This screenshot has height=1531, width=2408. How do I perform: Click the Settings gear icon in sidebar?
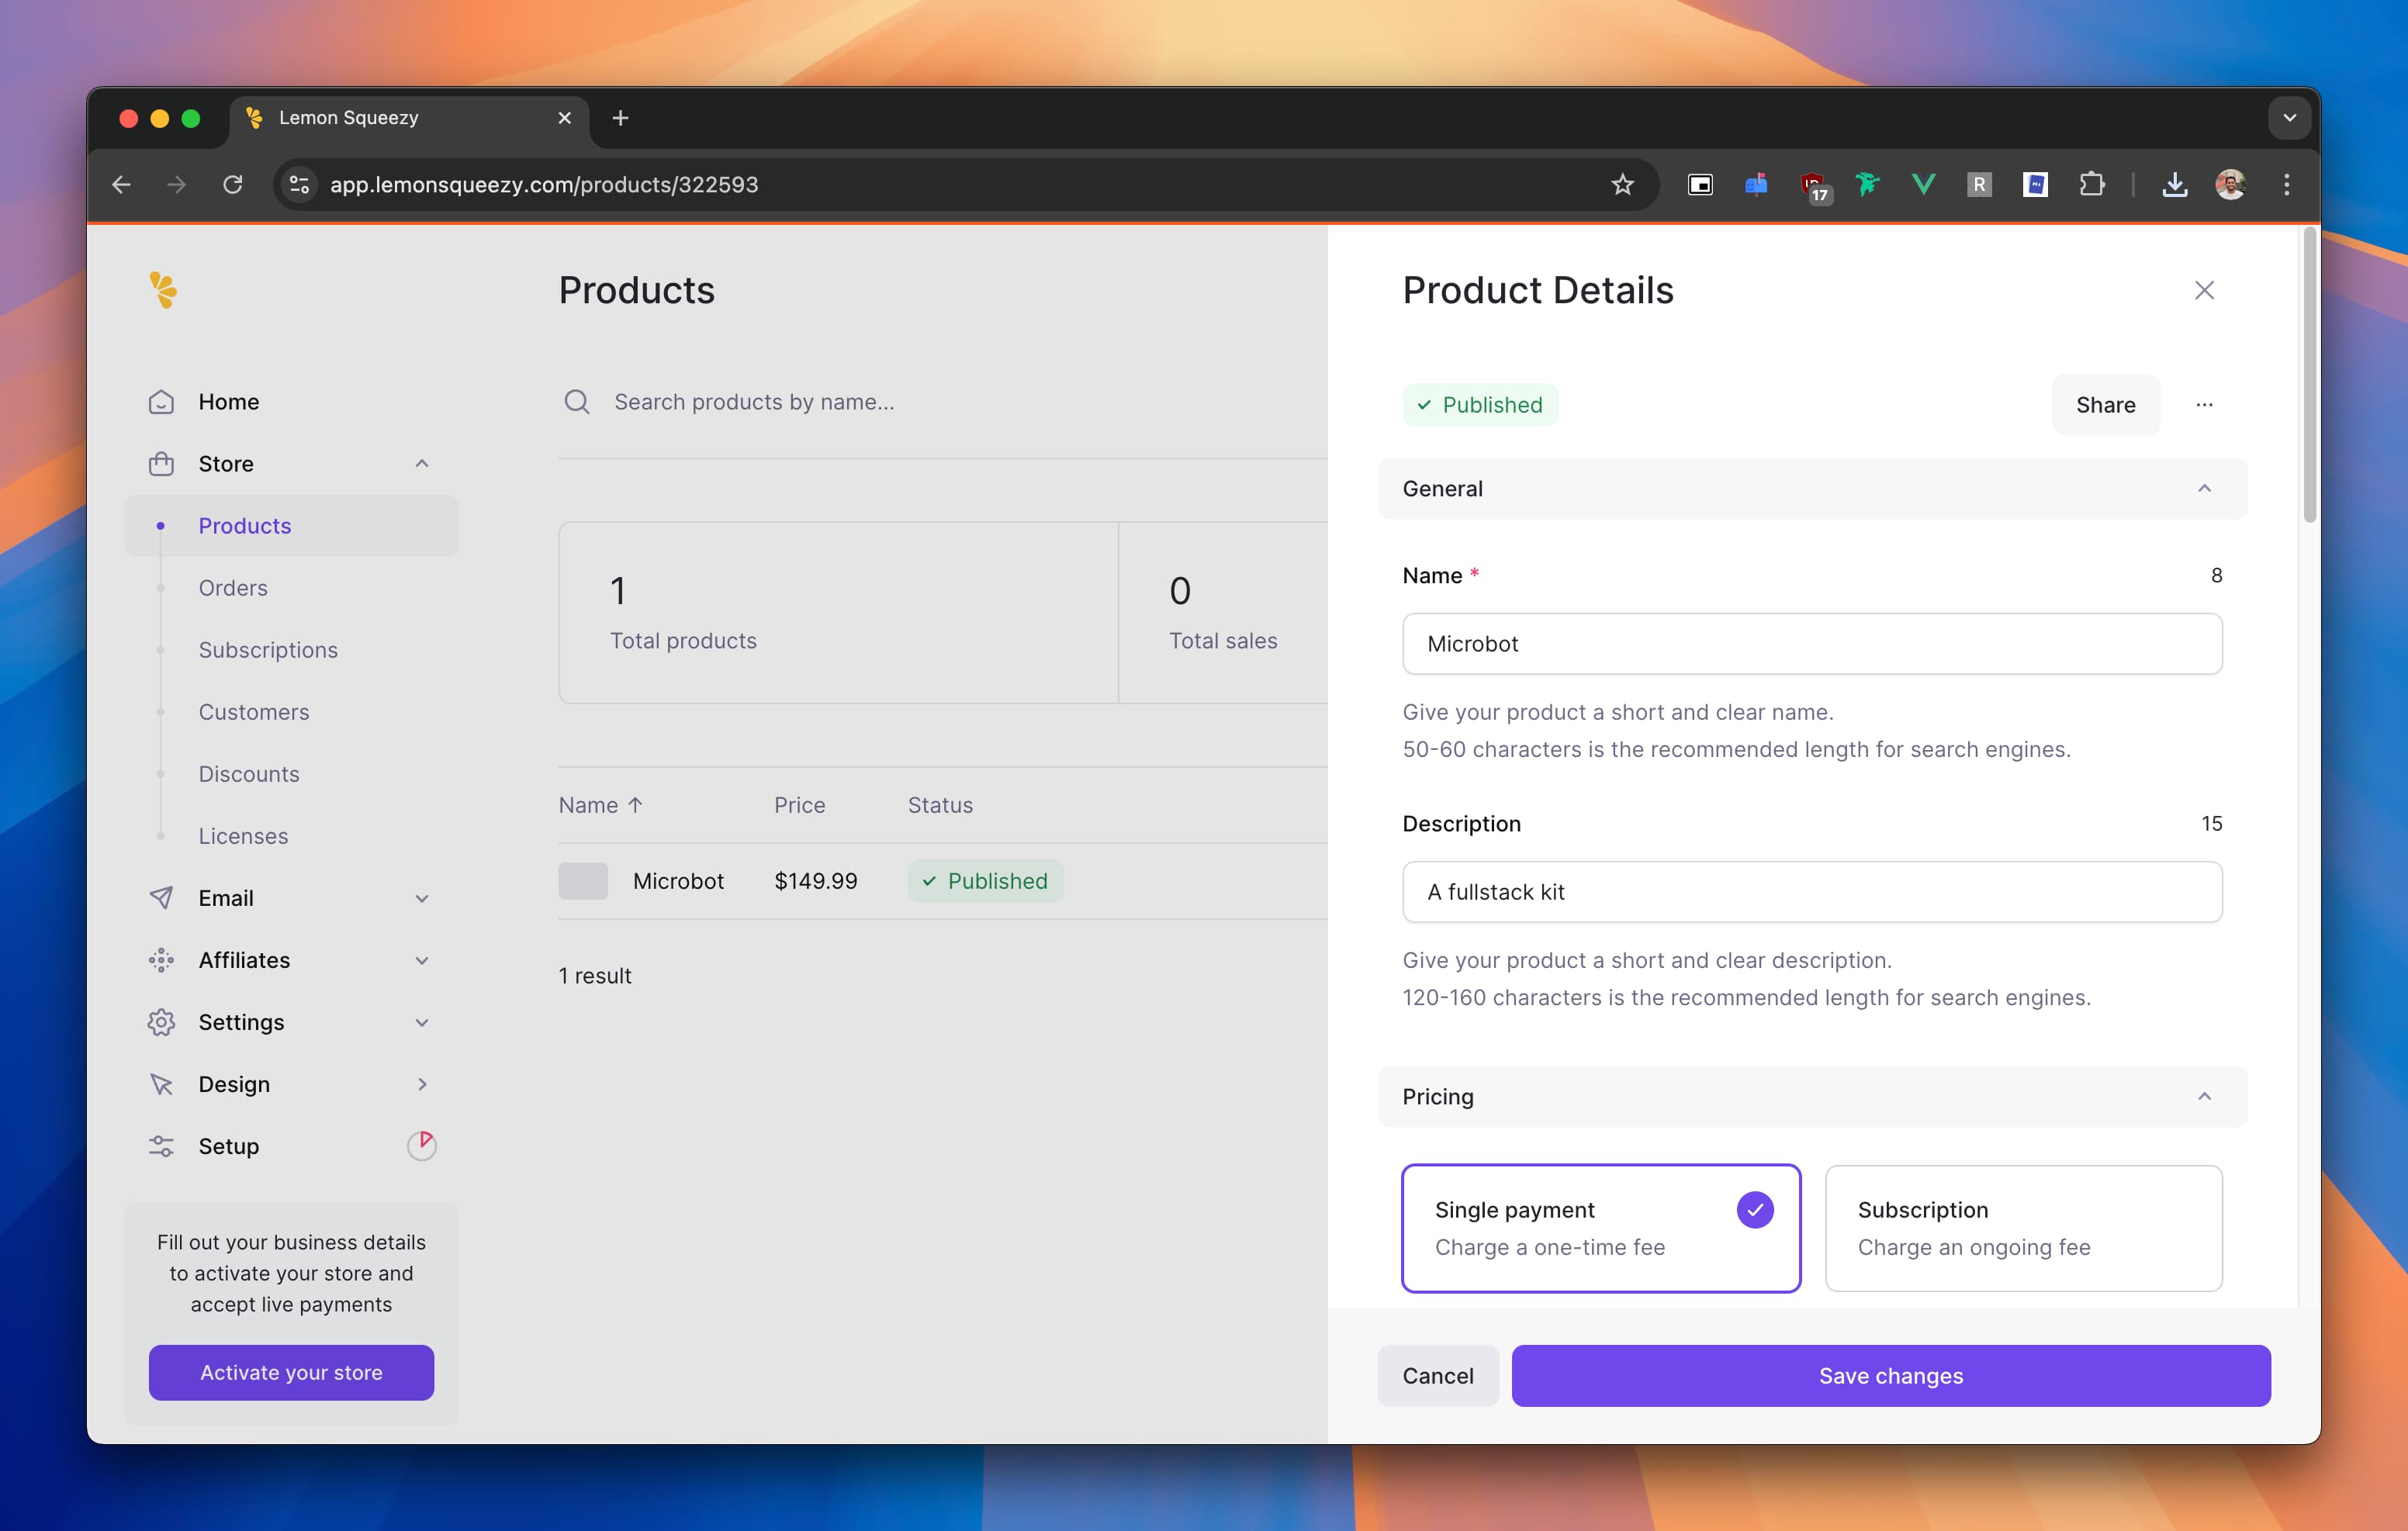click(x=161, y=1022)
